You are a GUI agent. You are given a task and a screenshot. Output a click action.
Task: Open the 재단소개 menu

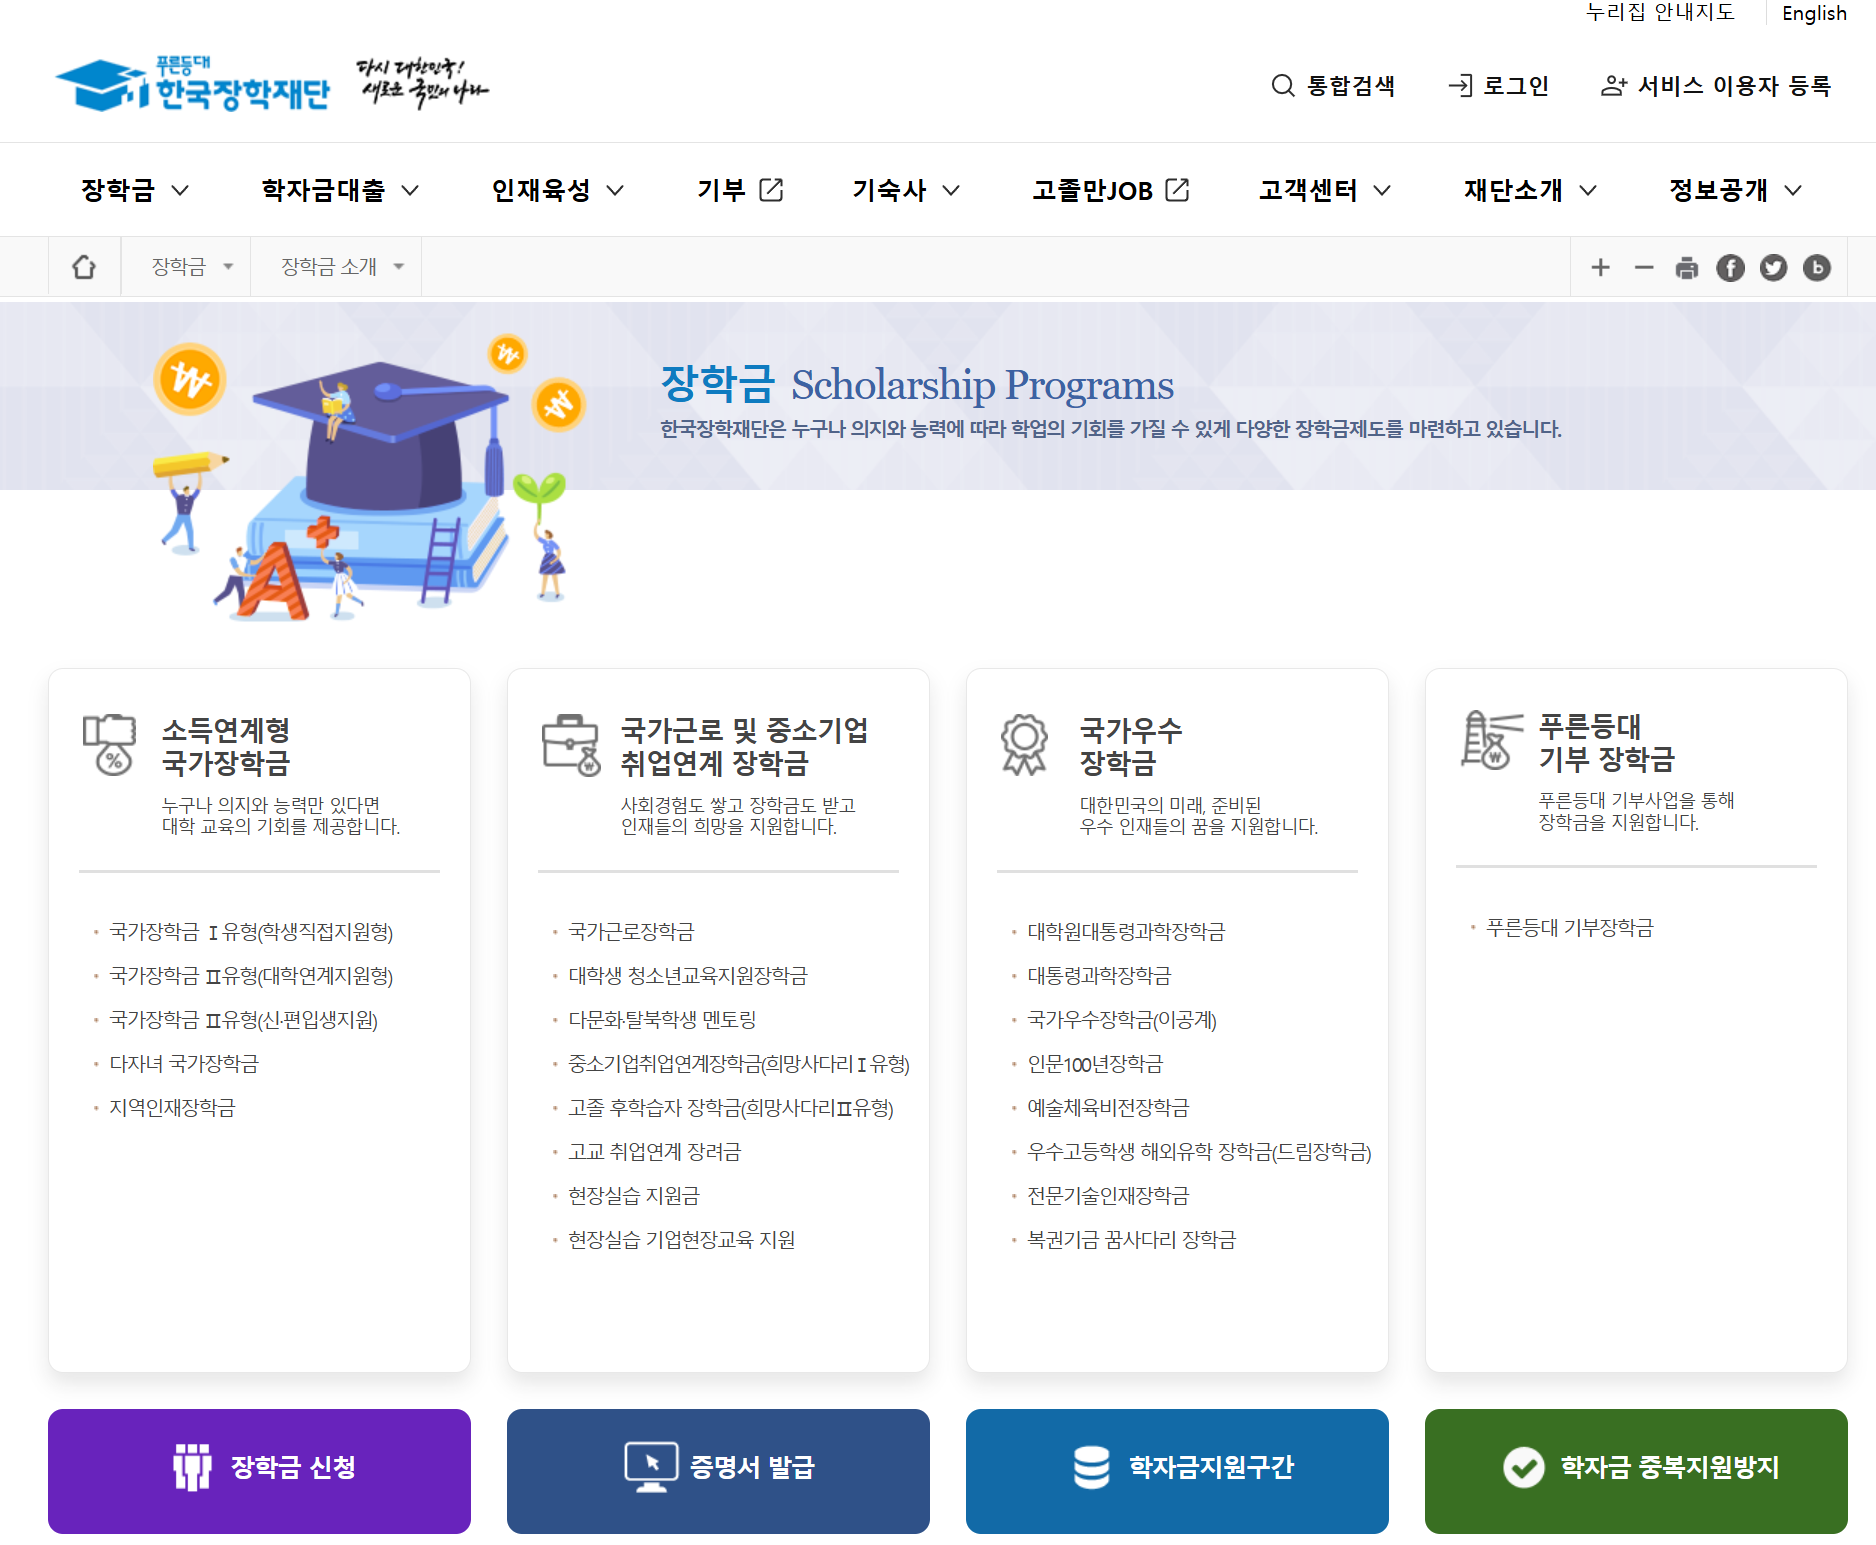click(x=1513, y=190)
